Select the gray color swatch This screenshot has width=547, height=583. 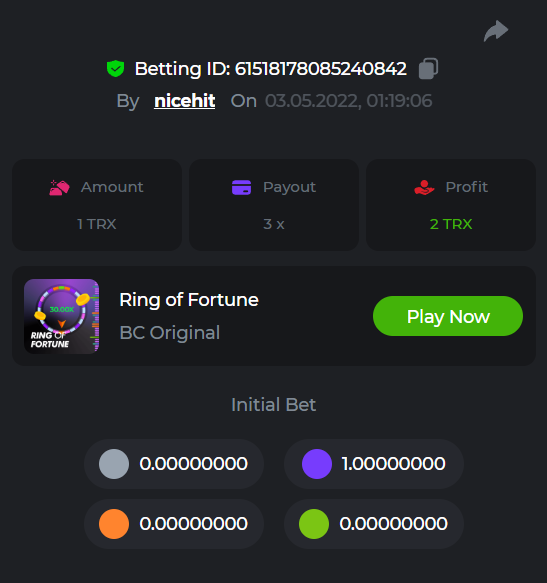coord(114,464)
